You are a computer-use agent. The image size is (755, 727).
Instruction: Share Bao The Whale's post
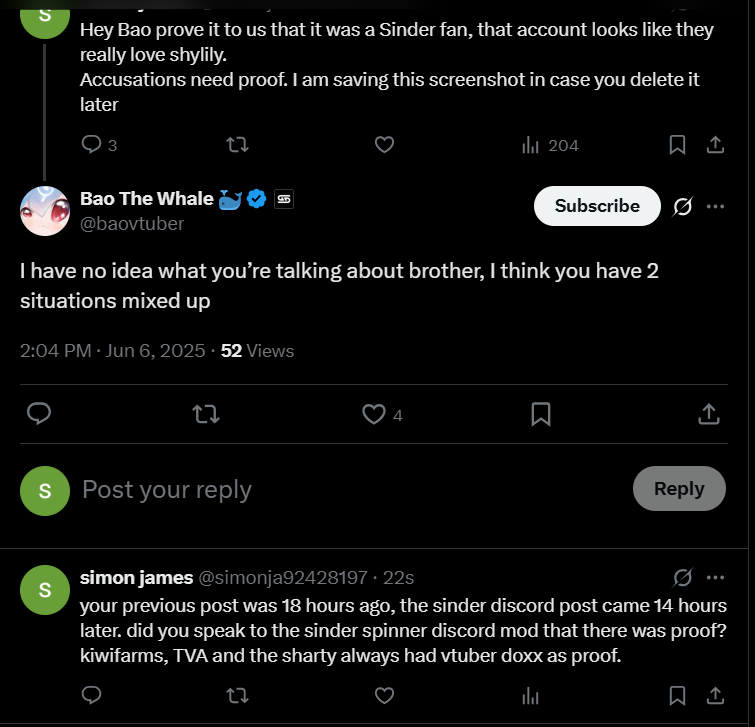(707, 413)
